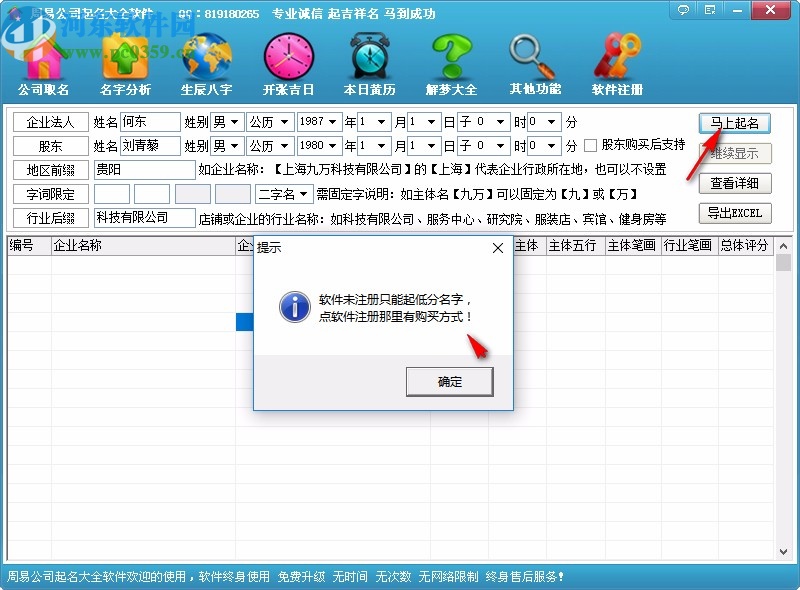Open the 本日黄历 daily almanac
The height and width of the screenshot is (590, 800).
368,60
